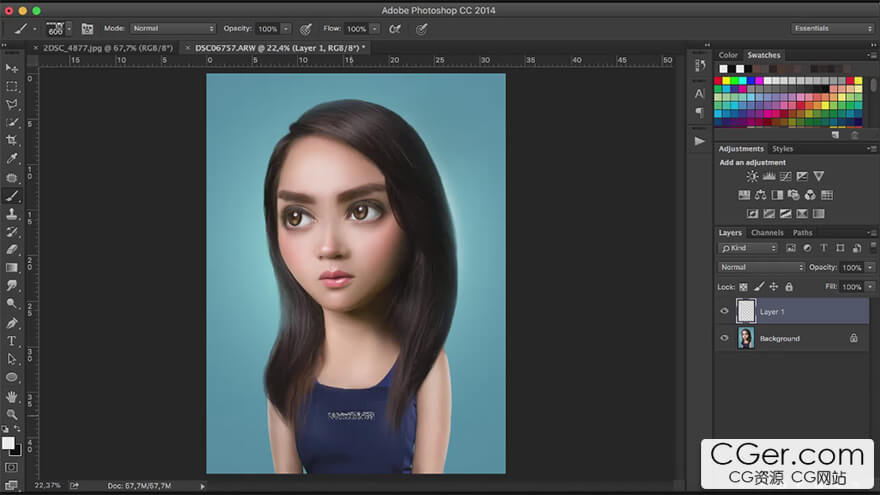The height and width of the screenshot is (495, 880).
Task: Select the Clone Stamp tool
Action: tap(11, 214)
